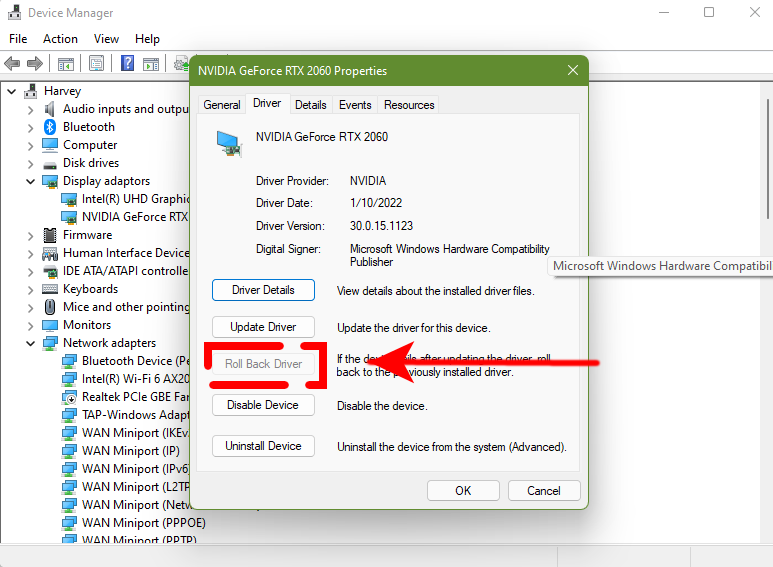
Task: Click the Firmware chip icon
Action: (x=50, y=235)
